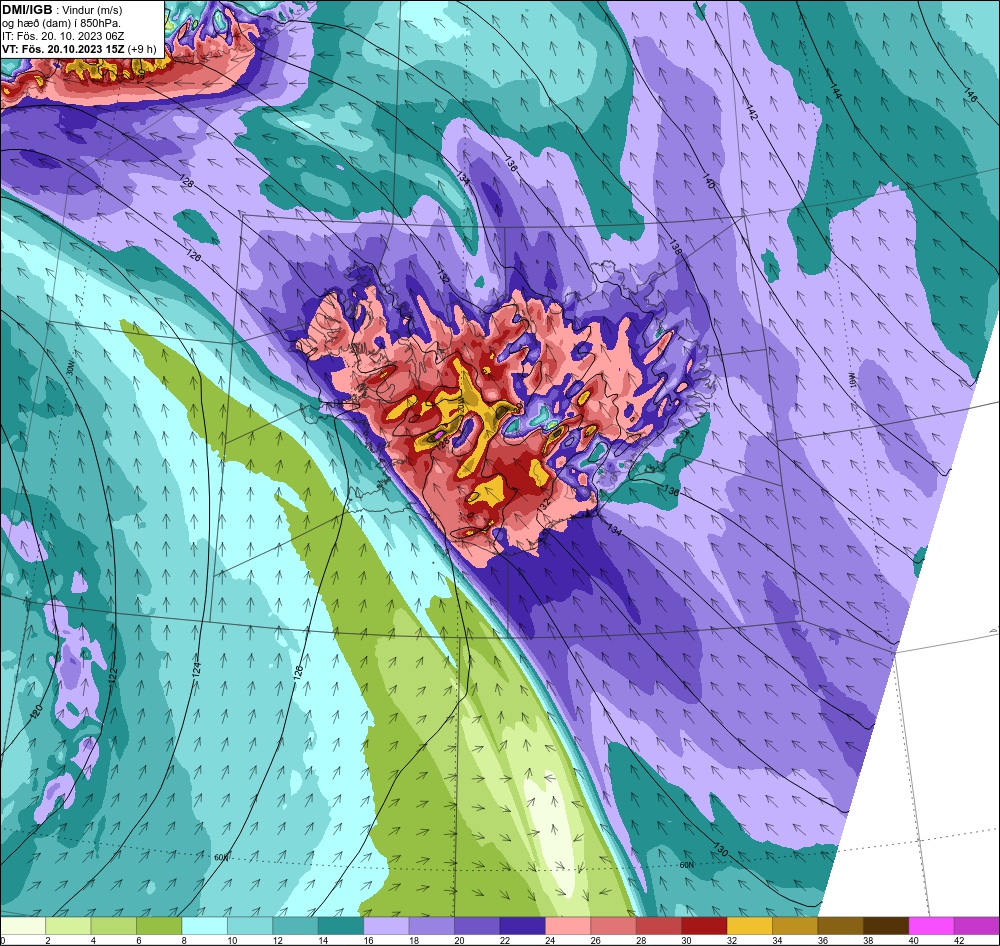Select the 32–34 m/s yellow-gold legend swatch

coord(749,926)
